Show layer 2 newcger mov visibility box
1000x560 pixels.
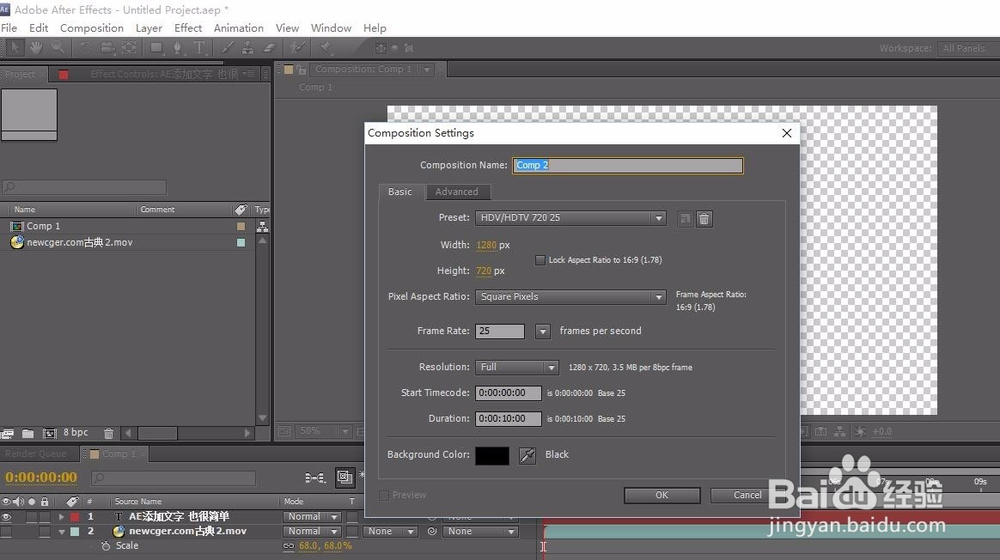pos(6,531)
